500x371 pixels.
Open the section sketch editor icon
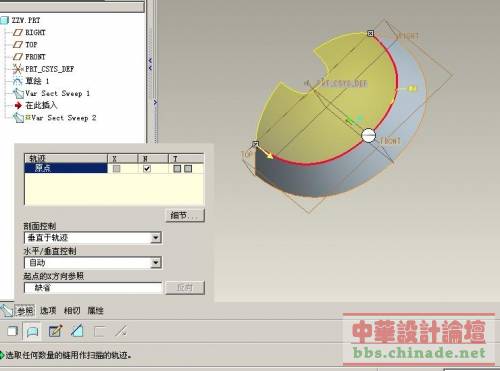(x=55, y=331)
